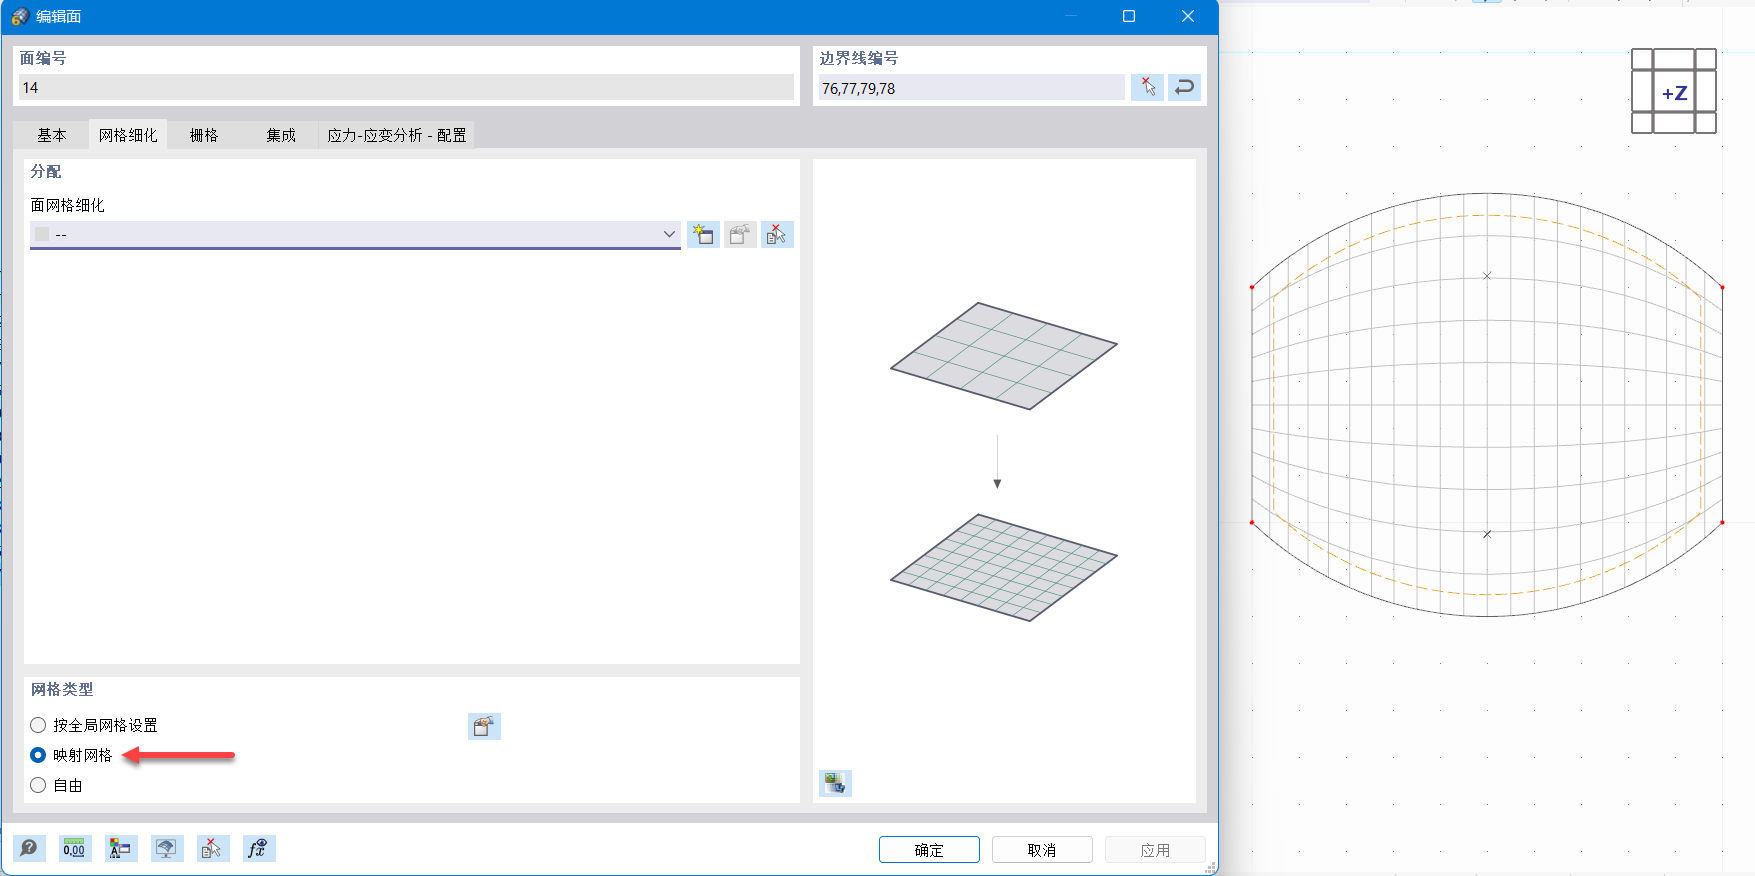The height and width of the screenshot is (876, 1755).
Task: Open global mesh settings icon
Action: (x=484, y=726)
